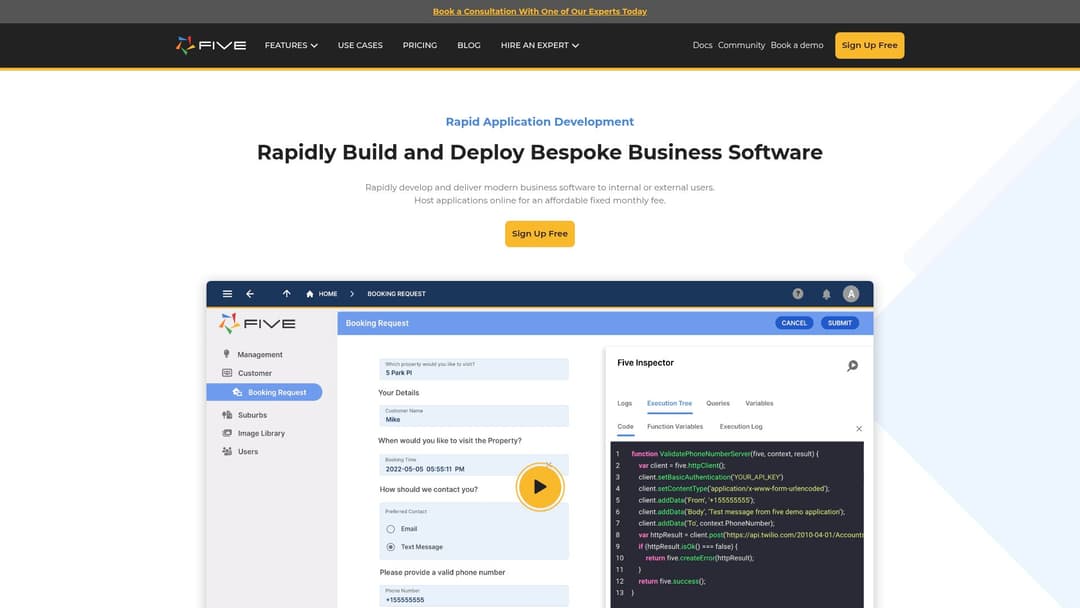This screenshot has width=1080, height=608.
Task: Click the home icon in the breadcrumb
Action: (310, 294)
